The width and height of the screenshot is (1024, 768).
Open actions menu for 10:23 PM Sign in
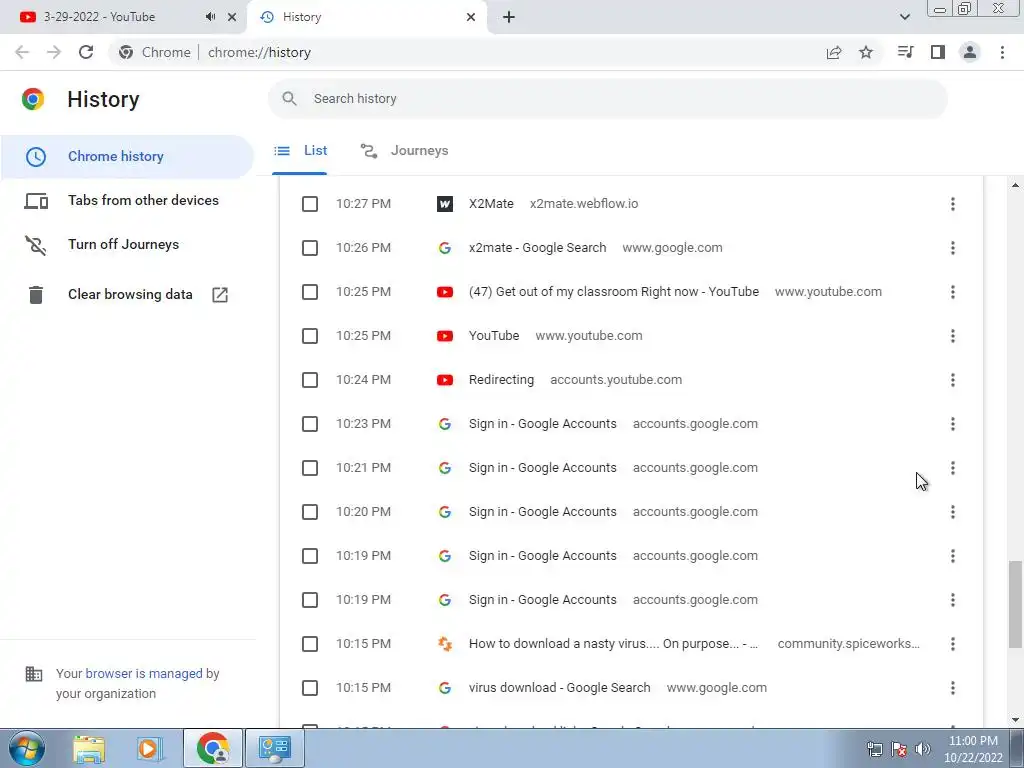953,424
